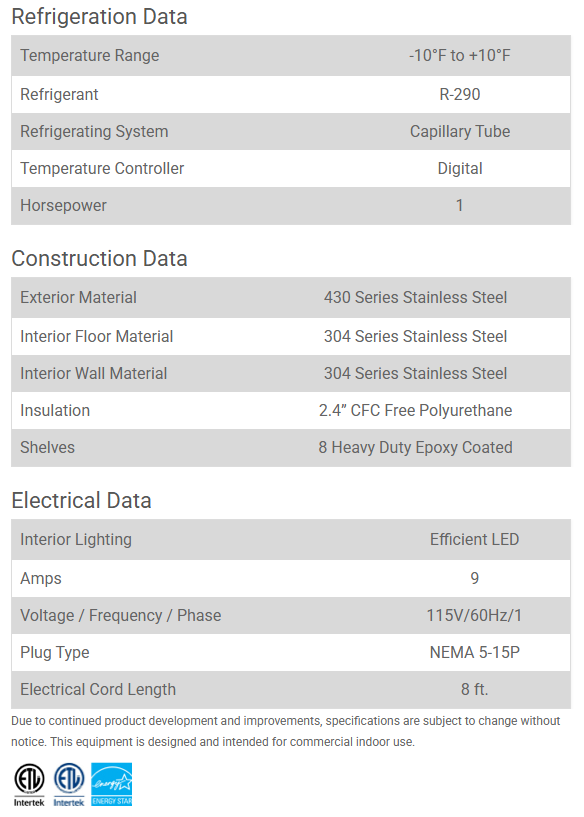This screenshot has height=817, width=584.
Task: Click the Efficient LED lighting value
Action: tap(474, 539)
